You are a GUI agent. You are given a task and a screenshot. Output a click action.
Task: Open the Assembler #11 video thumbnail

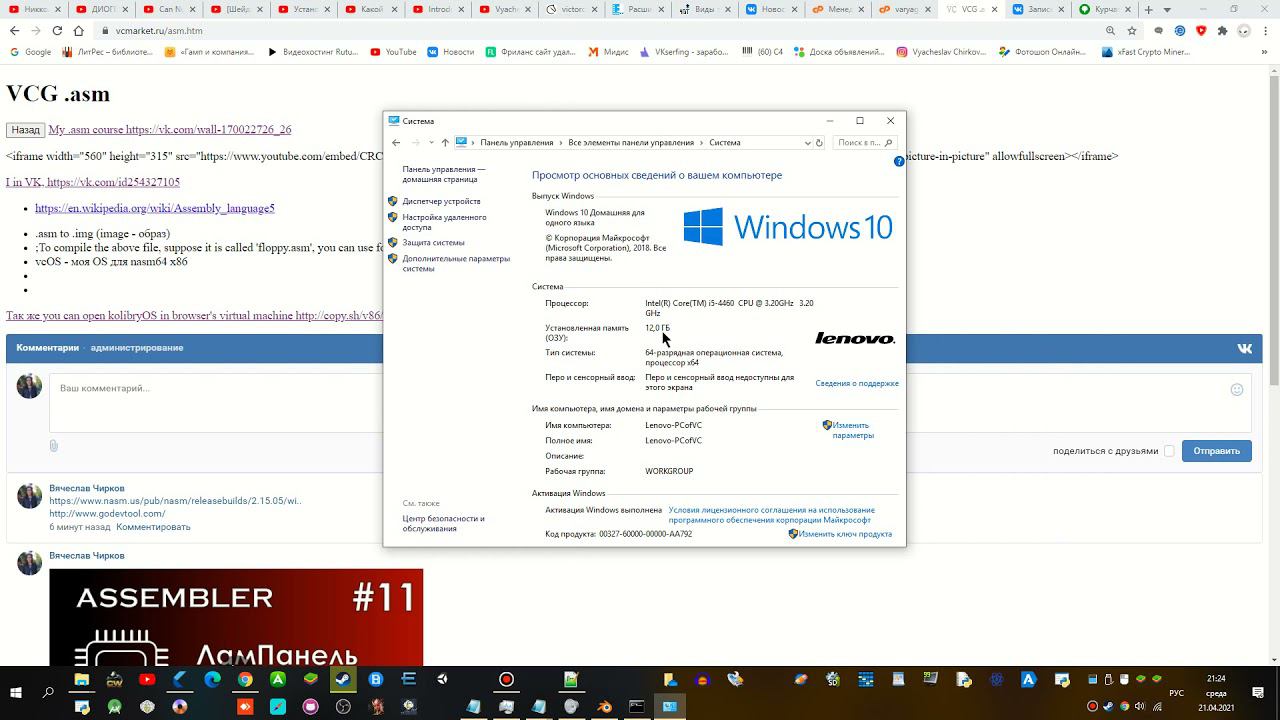(236, 617)
